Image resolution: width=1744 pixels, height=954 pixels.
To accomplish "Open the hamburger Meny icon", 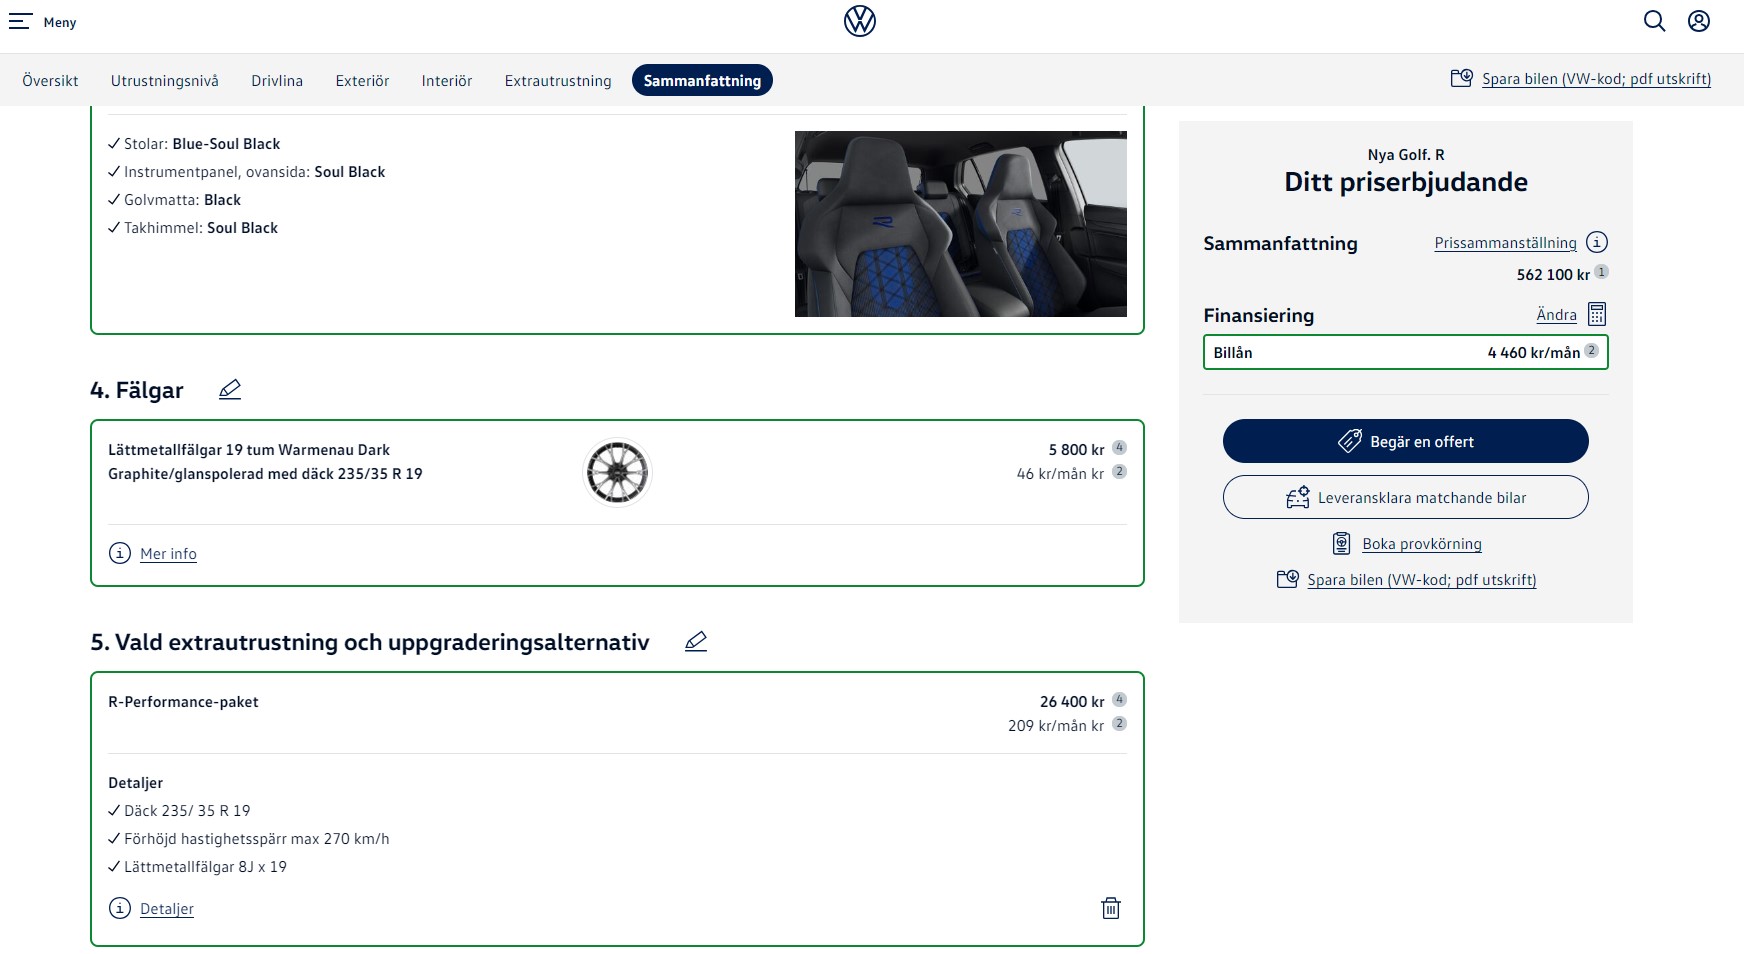I will click(x=20, y=21).
